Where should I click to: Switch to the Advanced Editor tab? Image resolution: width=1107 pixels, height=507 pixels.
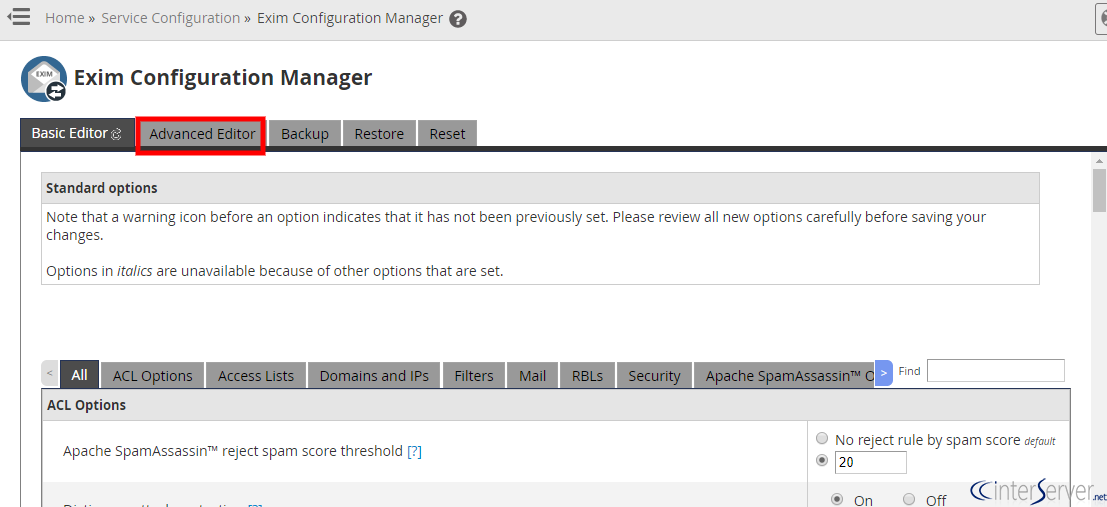point(202,134)
